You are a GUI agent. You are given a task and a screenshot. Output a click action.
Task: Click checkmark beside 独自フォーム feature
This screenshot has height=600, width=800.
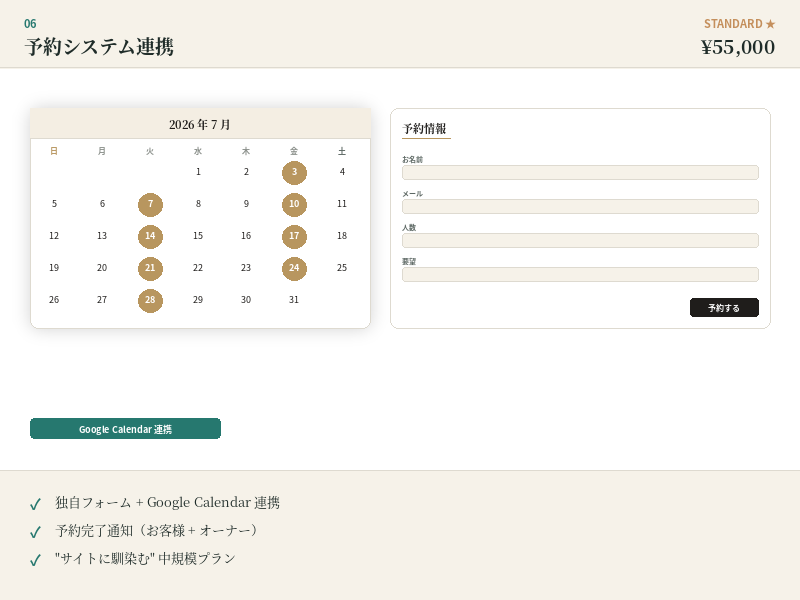tap(35, 505)
